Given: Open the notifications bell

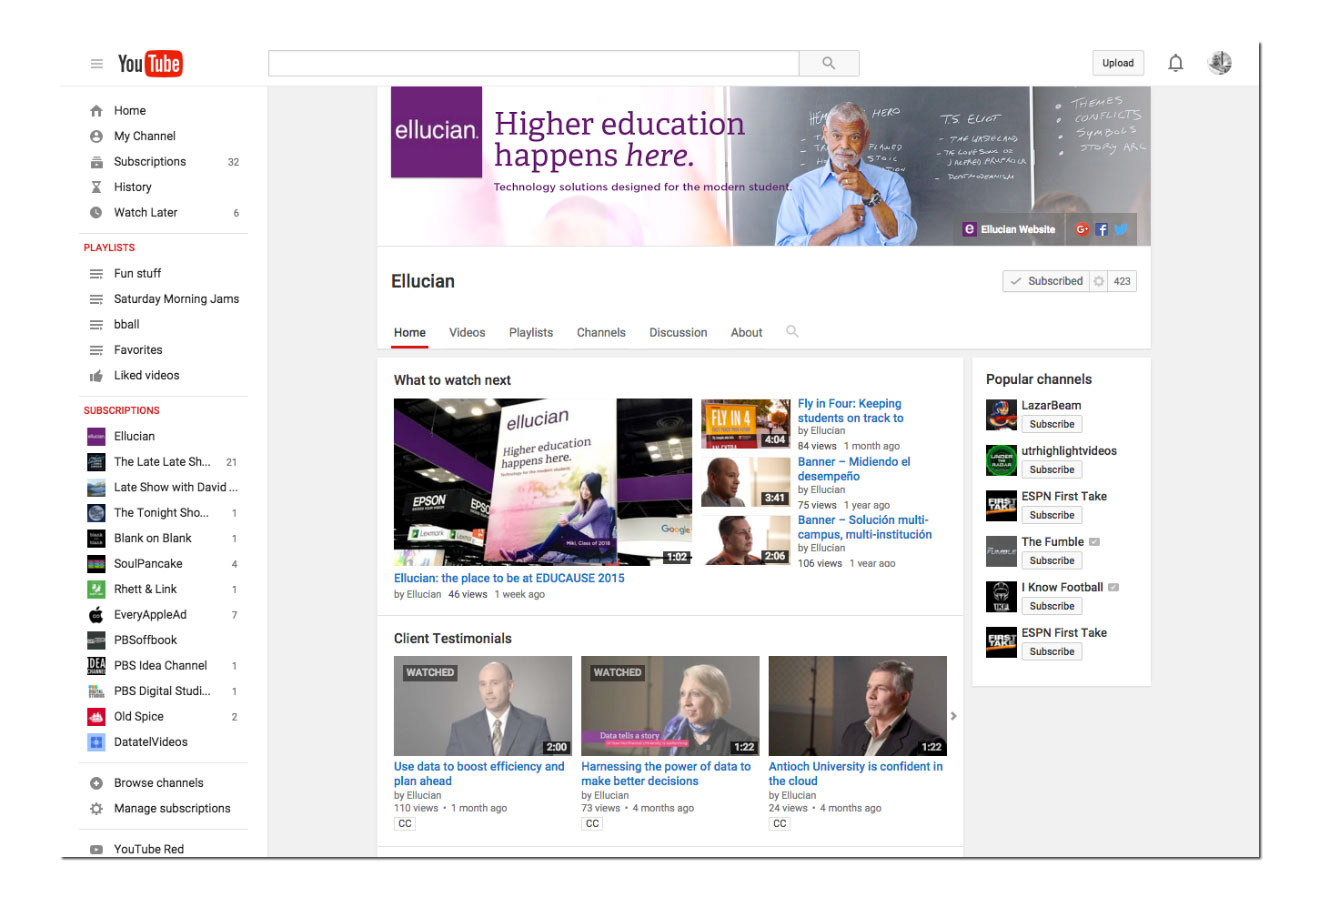Looking at the screenshot, I should pyautogui.click(x=1176, y=63).
